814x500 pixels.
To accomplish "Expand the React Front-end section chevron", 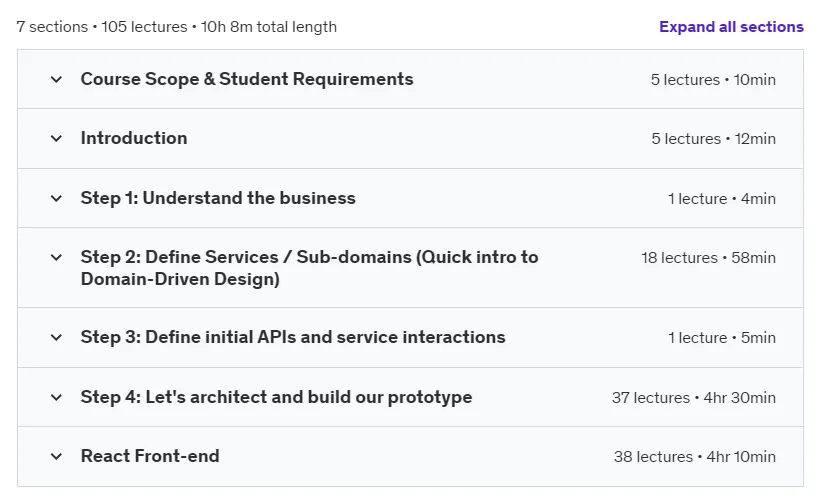I will [x=56, y=457].
